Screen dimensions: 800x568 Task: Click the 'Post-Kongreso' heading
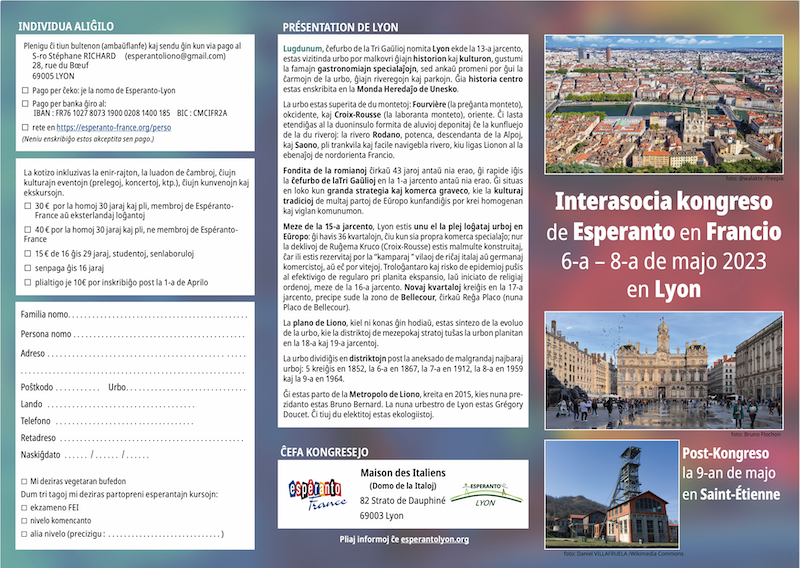(x=726, y=453)
